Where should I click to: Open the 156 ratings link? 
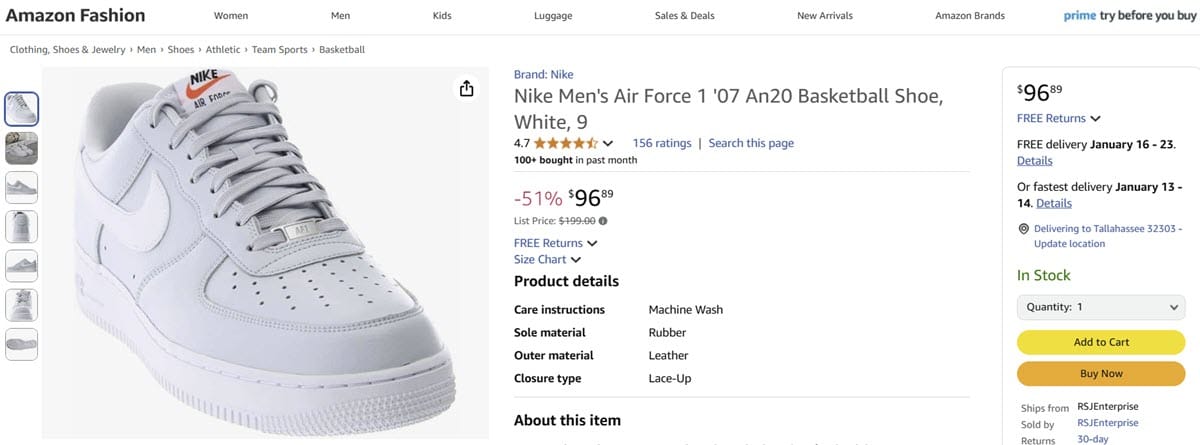662,143
